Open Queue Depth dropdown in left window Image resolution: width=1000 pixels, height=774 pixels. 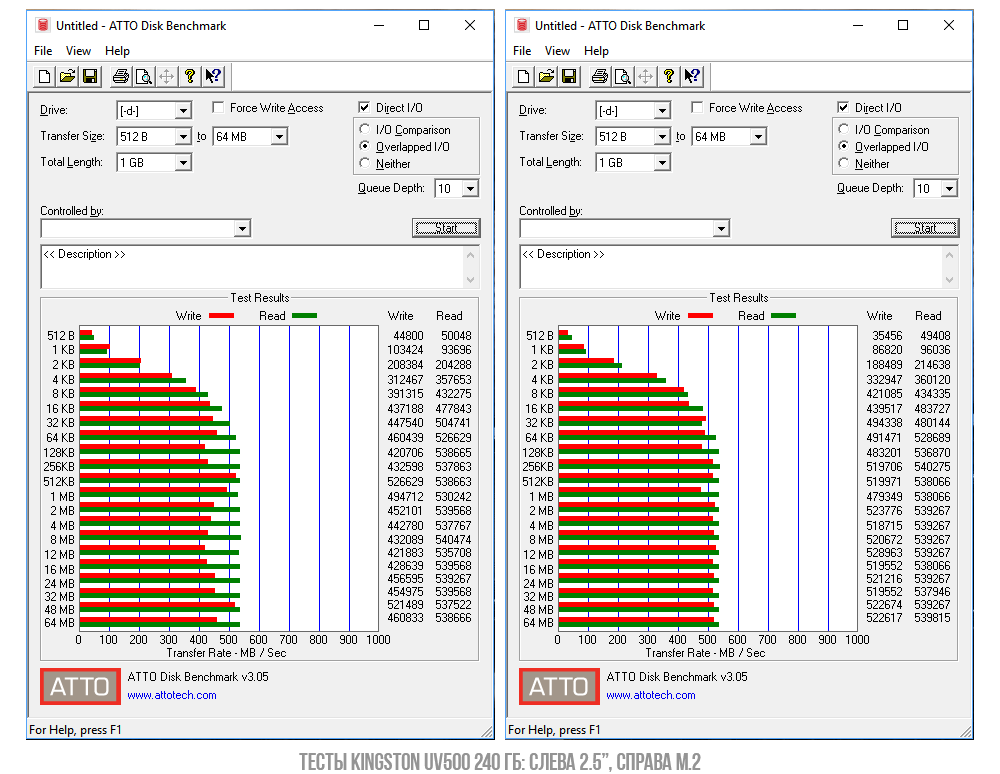tap(471, 189)
